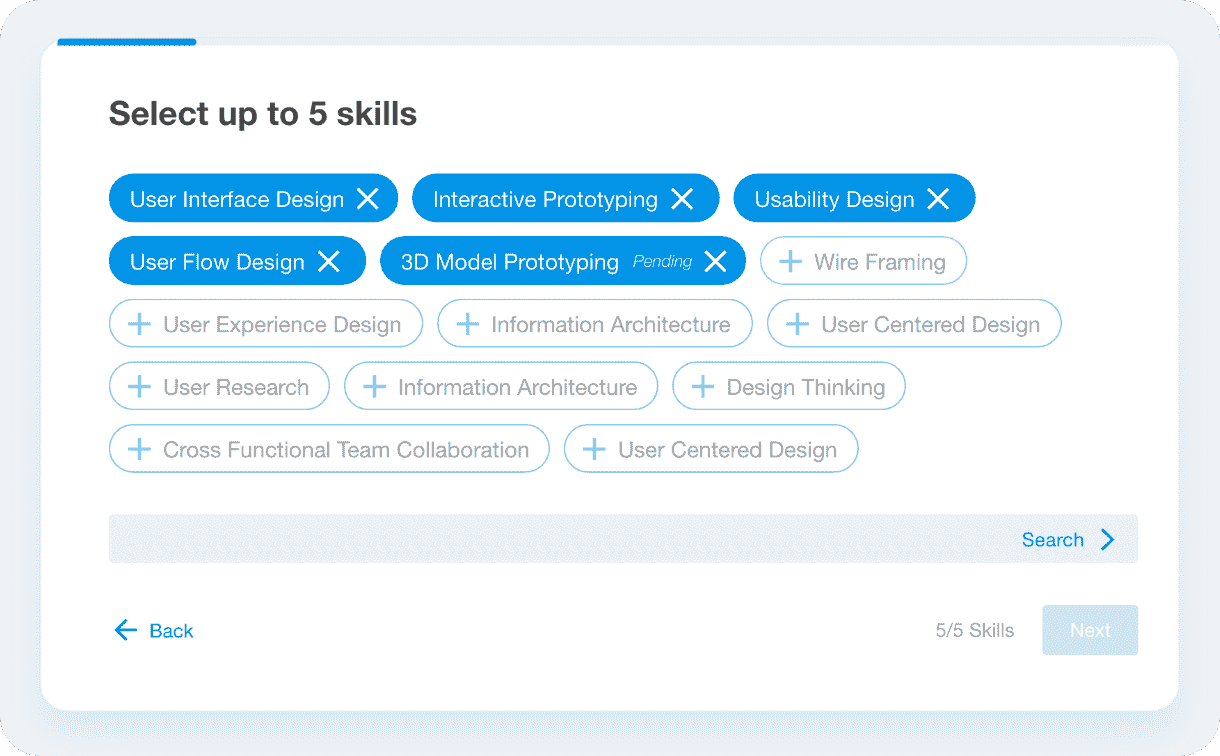Viewport: 1220px width, 756px height.
Task: Remove "User Interface Design" via its X icon
Action: coord(367,198)
